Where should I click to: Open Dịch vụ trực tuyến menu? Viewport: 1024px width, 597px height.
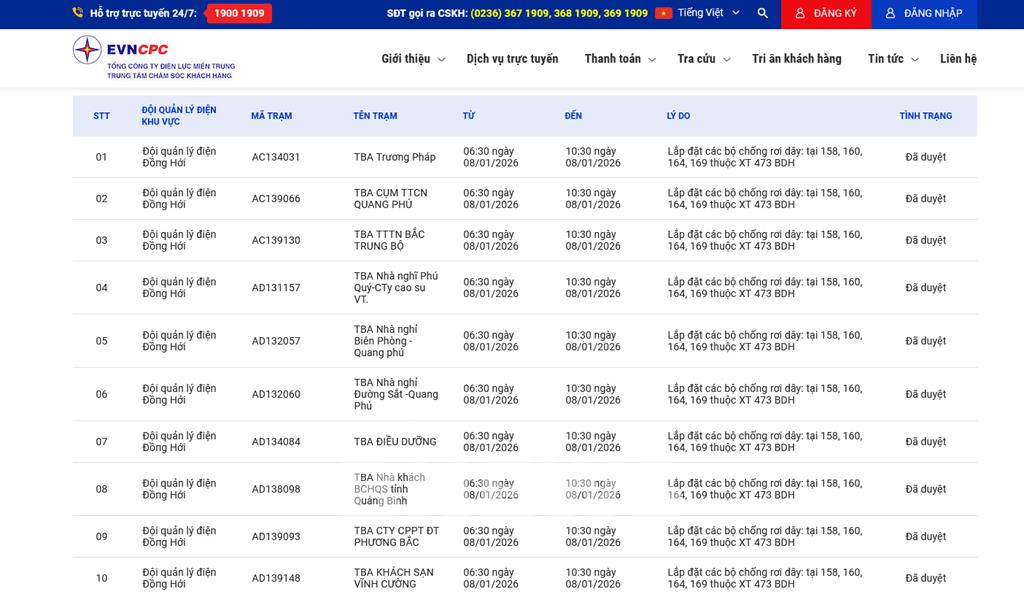(x=512, y=59)
